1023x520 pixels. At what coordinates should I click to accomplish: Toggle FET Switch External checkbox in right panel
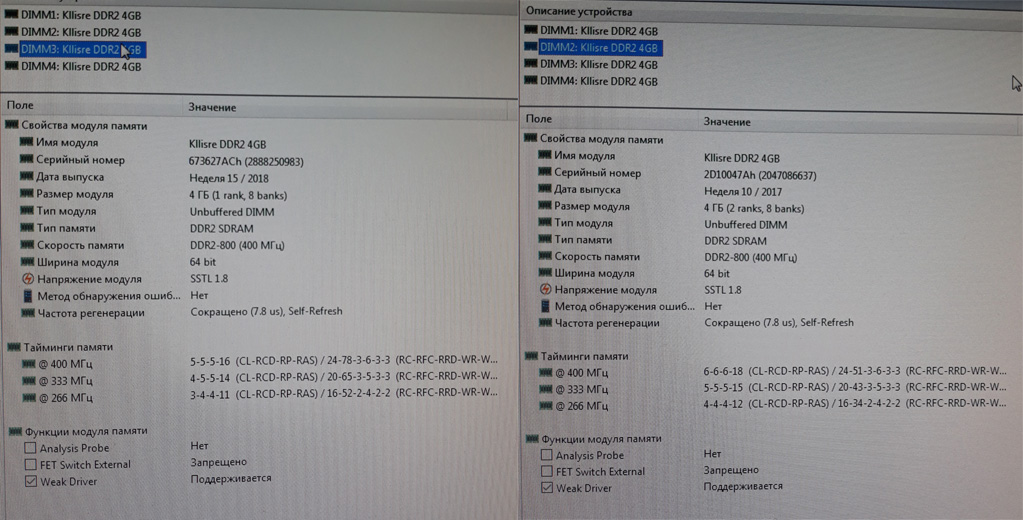(x=547, y=471)
